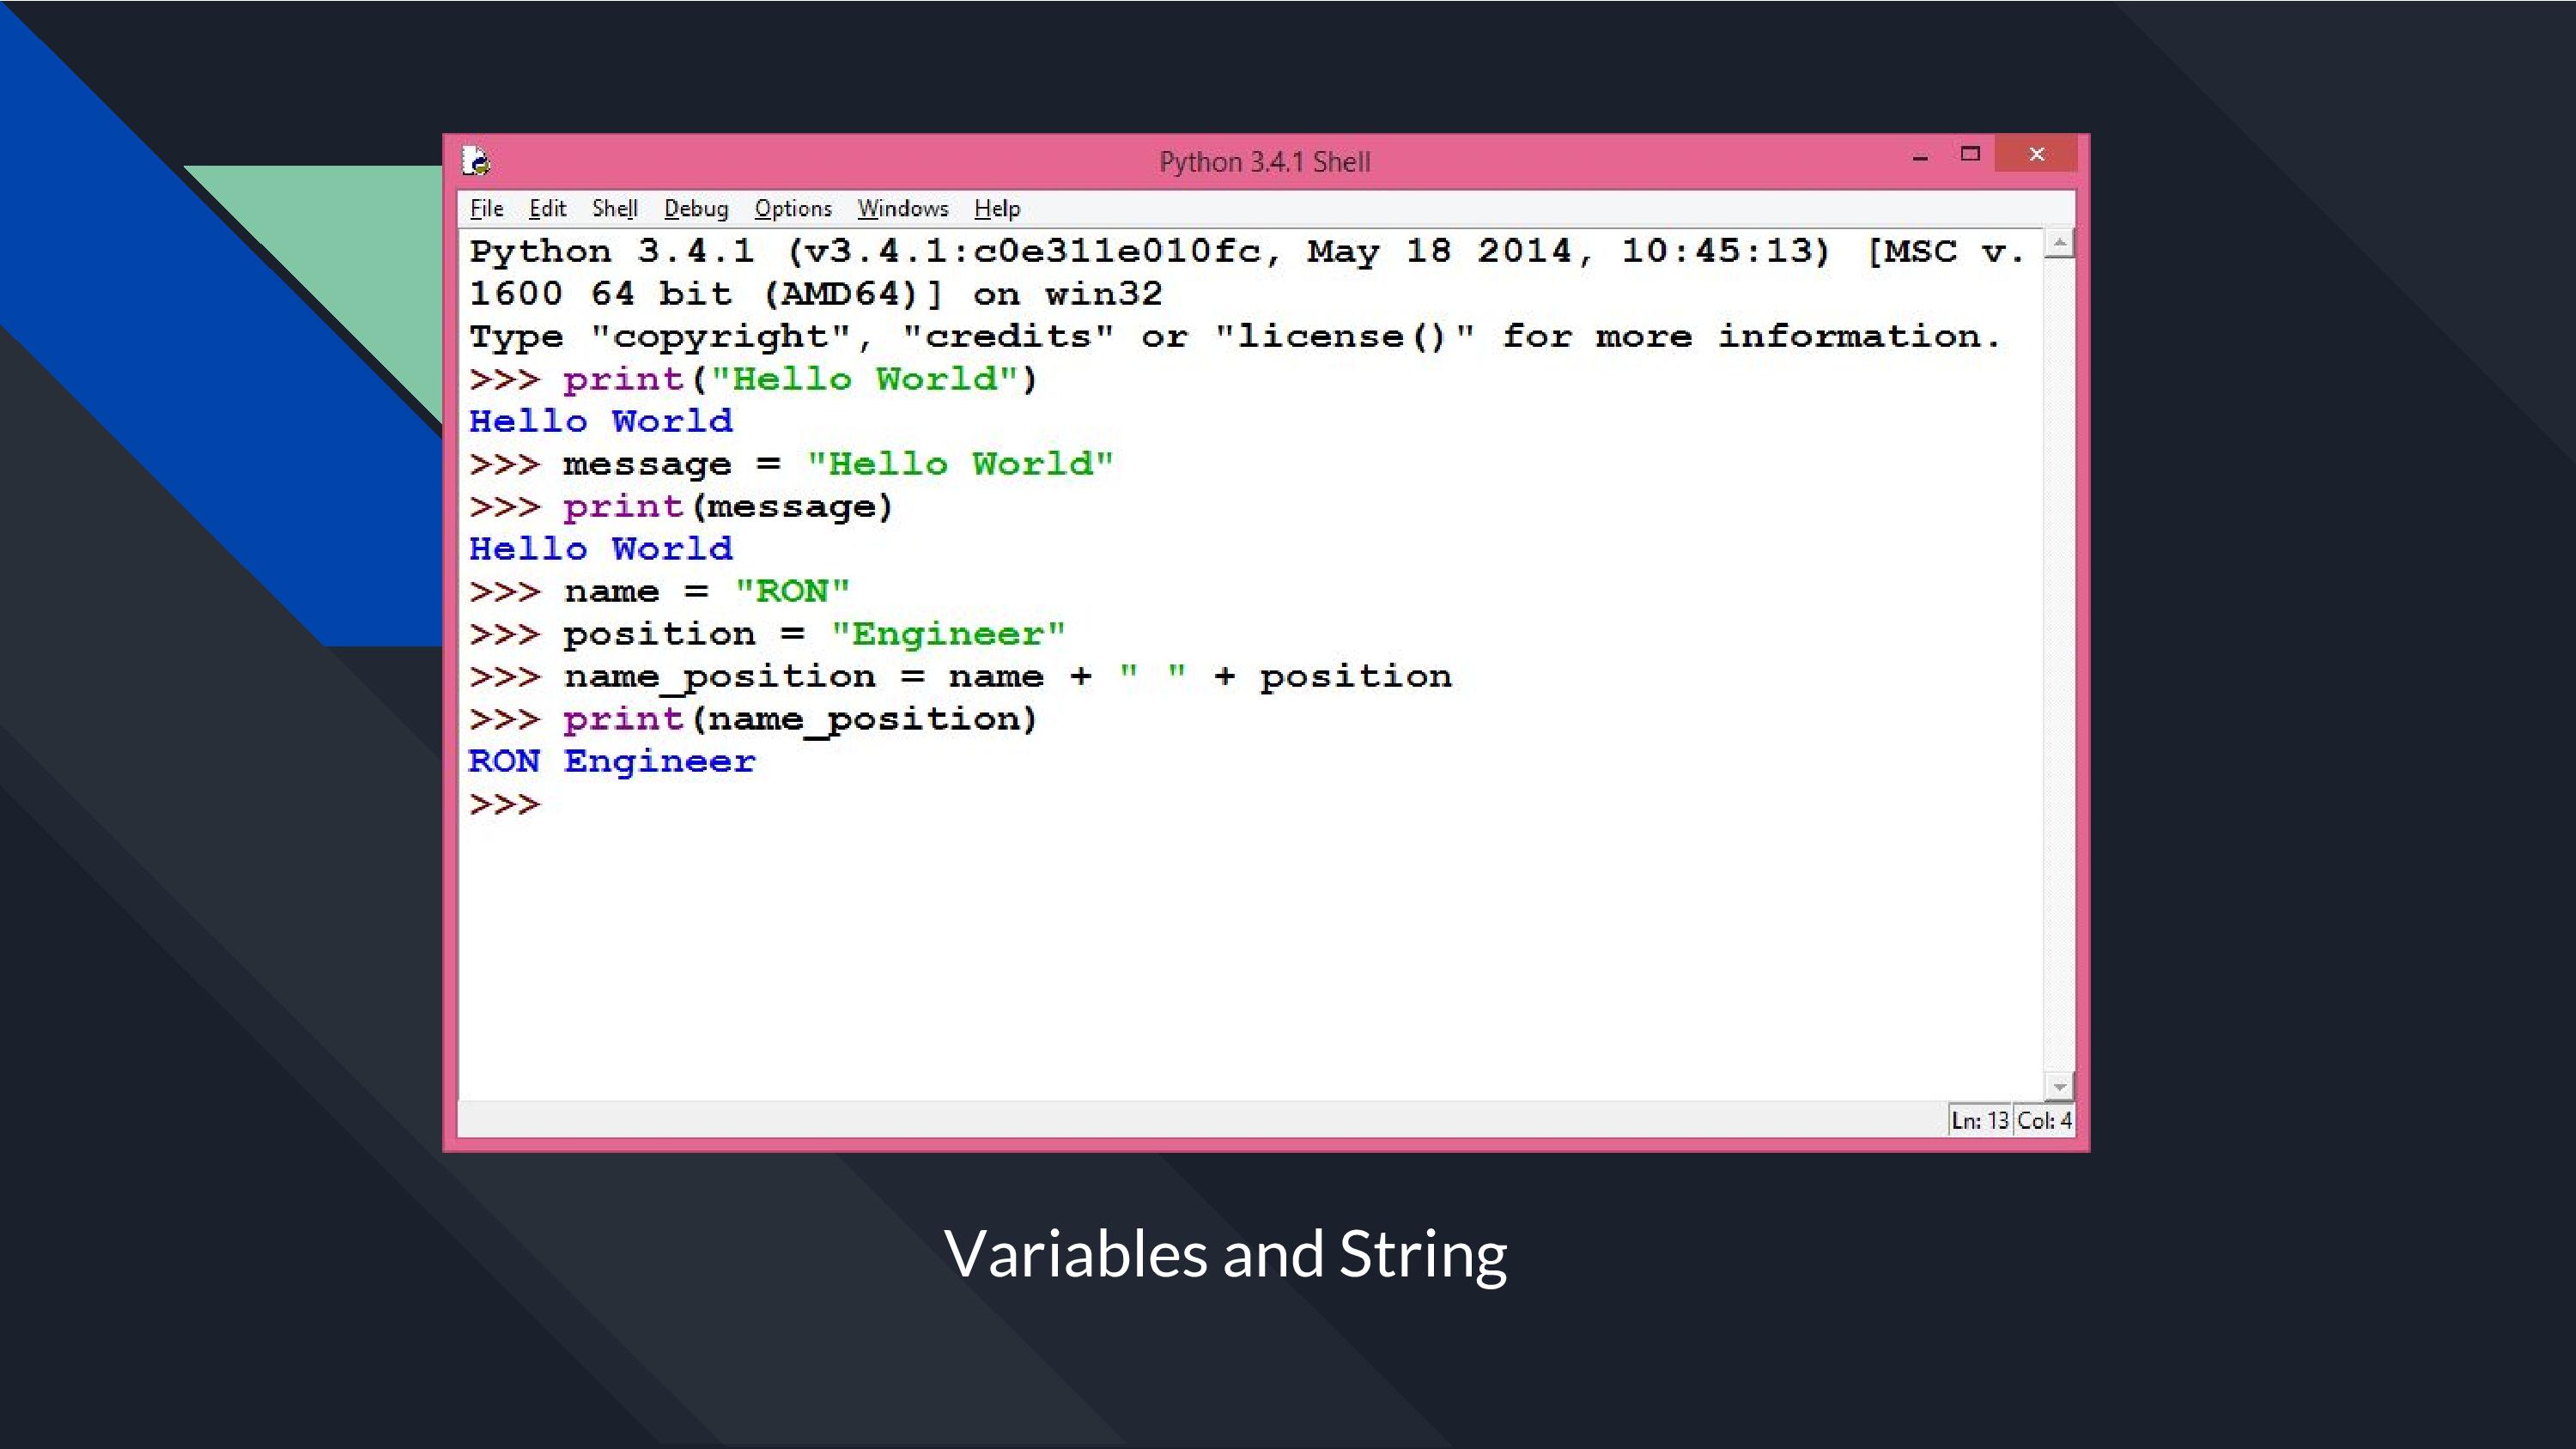Click the scrollbar up arrow
Image resolution: width=2576 pixels, height=1449 pixels.
click(2062, 240)
